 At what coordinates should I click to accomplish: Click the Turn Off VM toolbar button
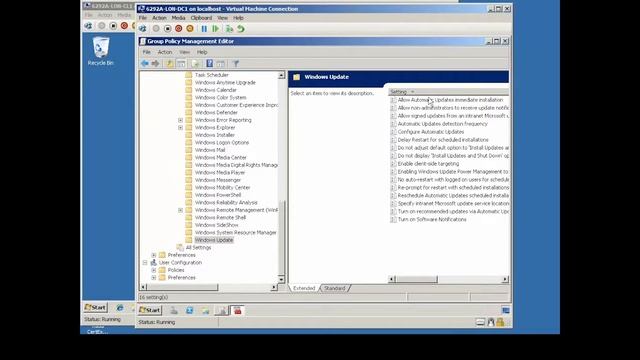click(167, 29)
